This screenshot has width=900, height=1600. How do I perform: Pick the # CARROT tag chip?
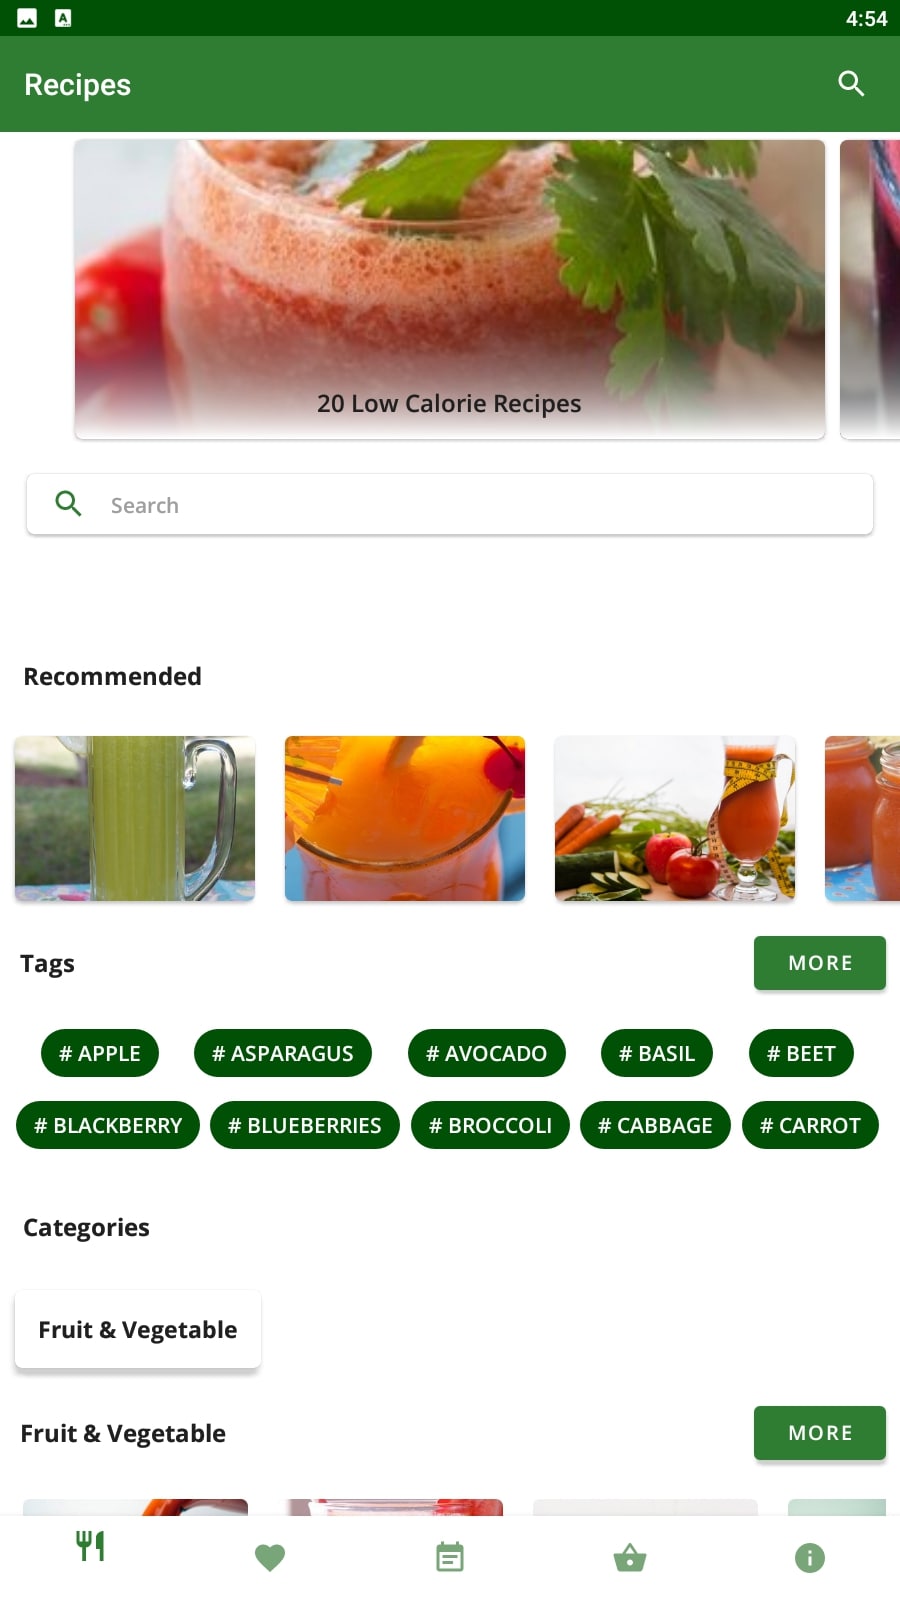coord(810,1125)
